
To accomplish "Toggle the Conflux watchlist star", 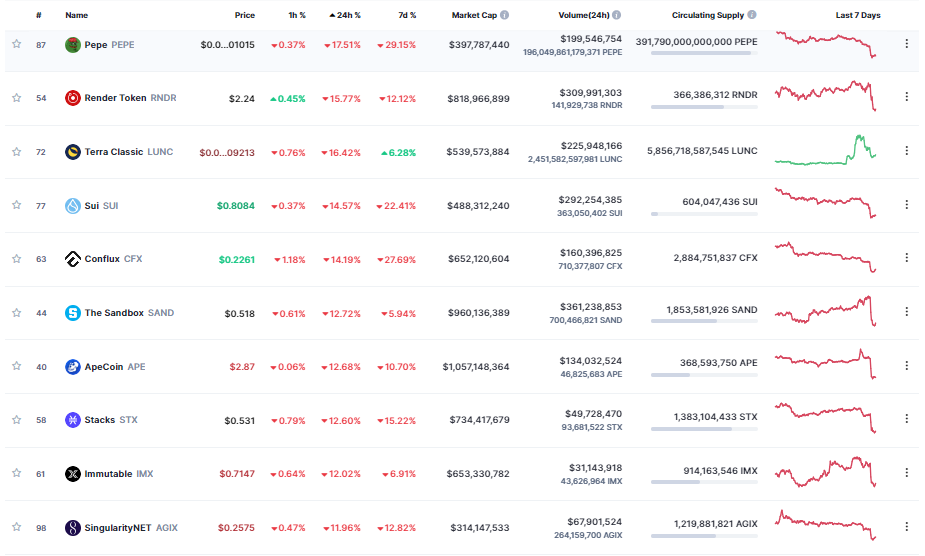I will (x=17, y=259).
